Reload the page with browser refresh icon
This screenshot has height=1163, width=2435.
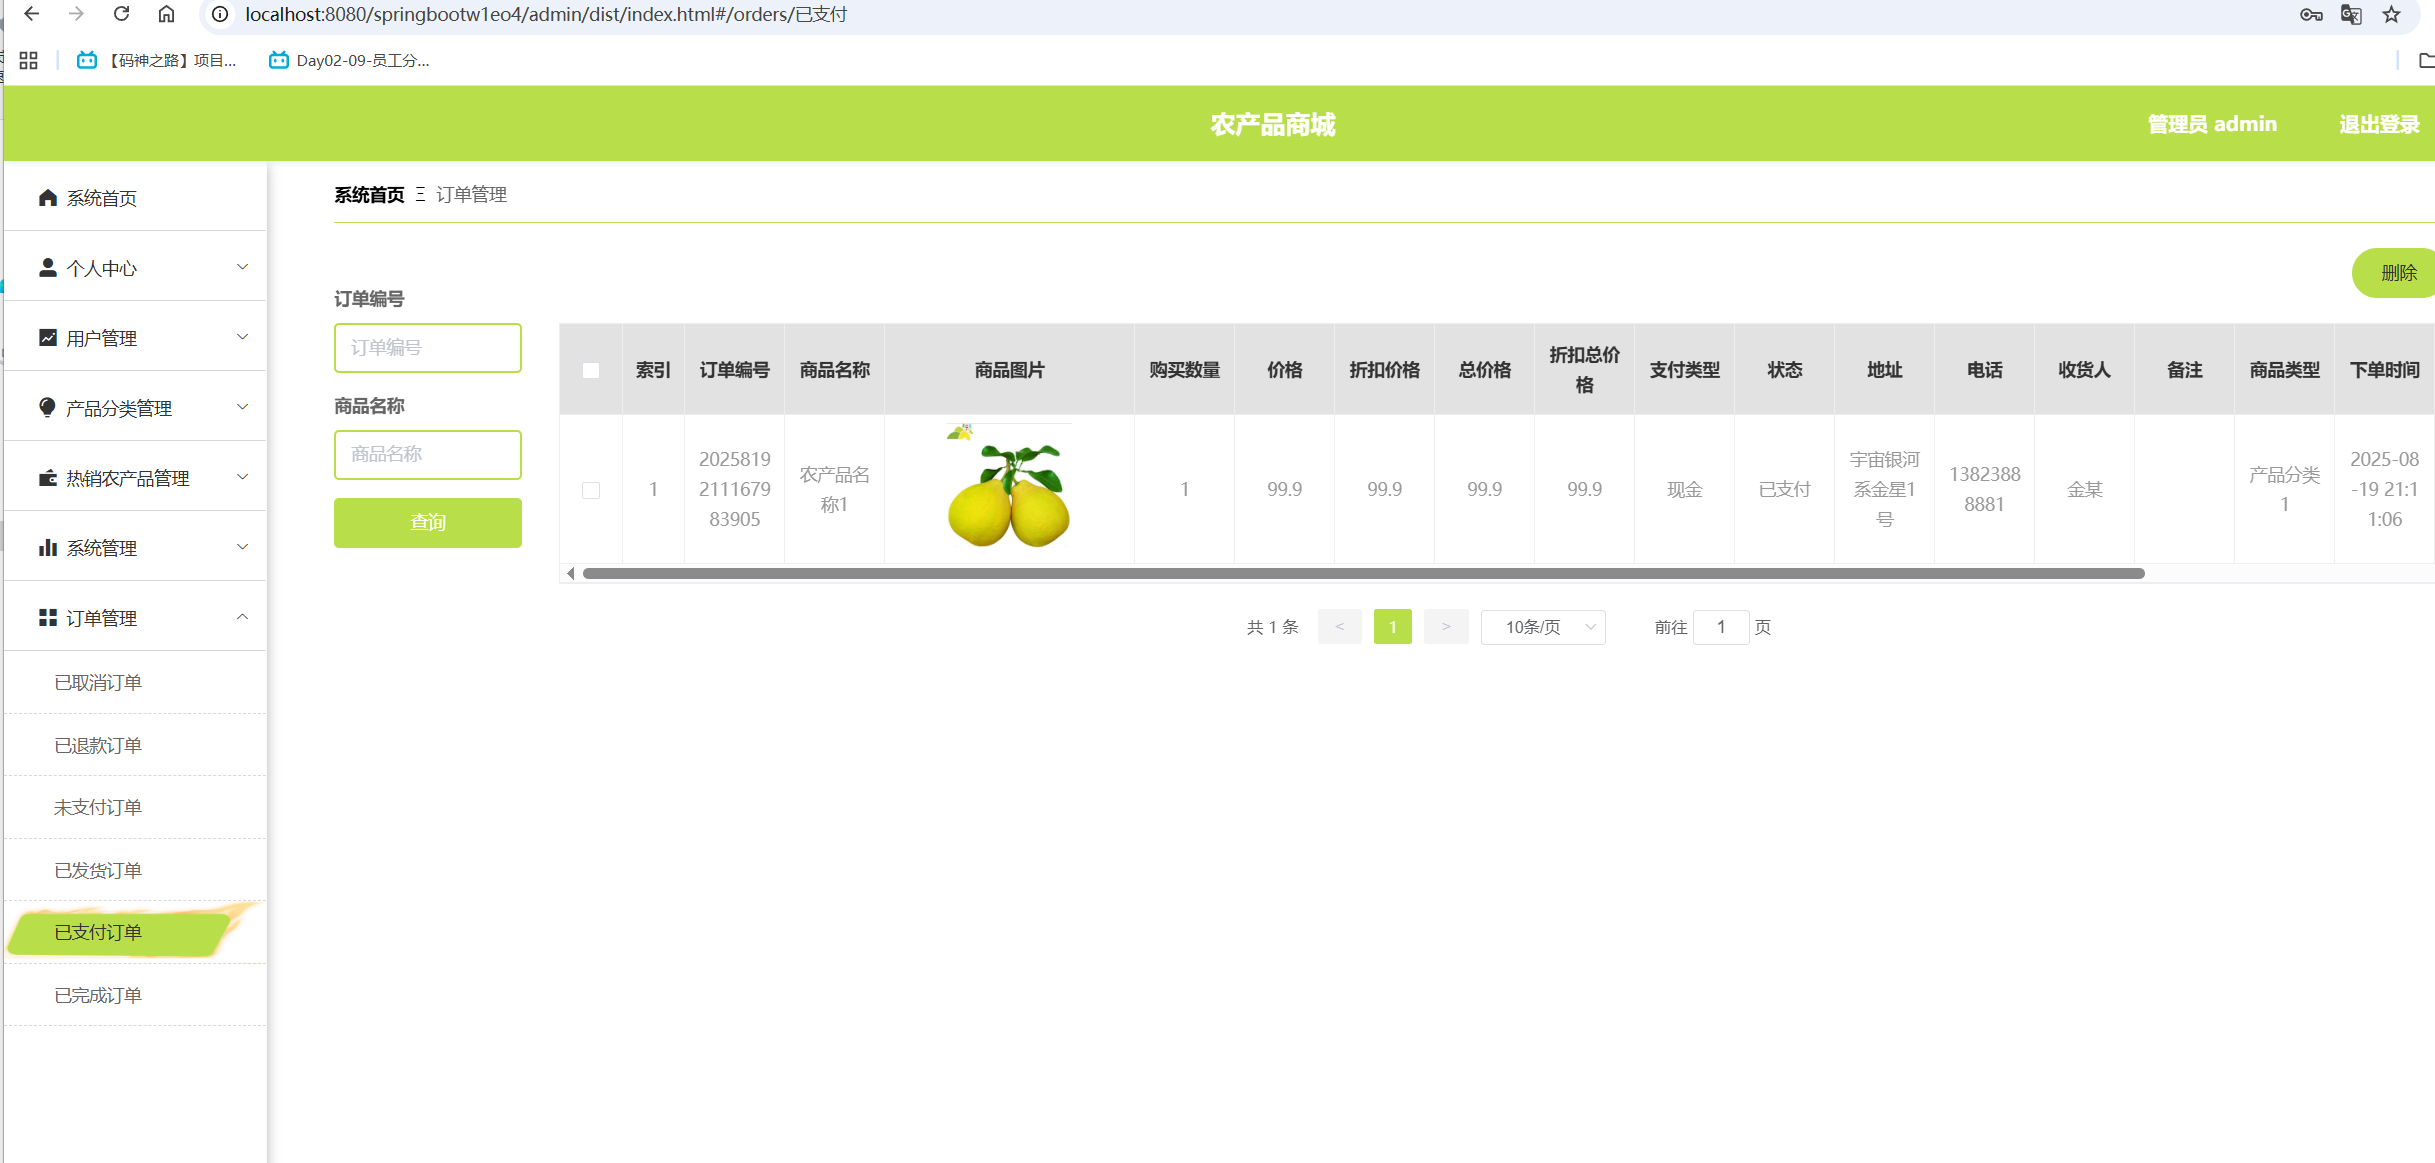click(x=121, y=14)
